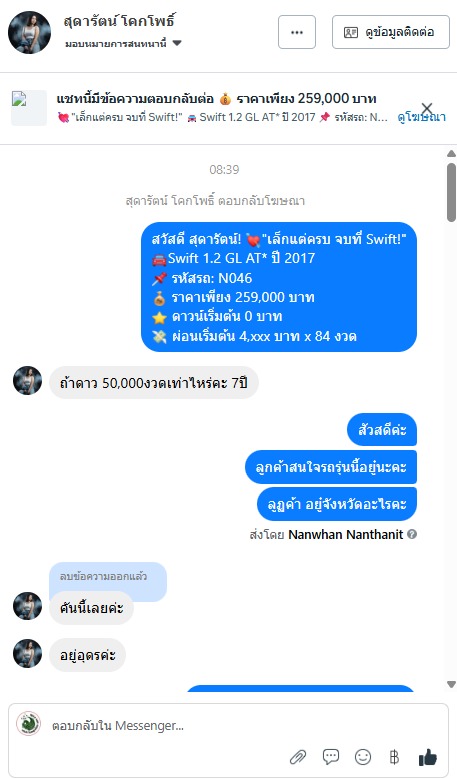The width and height of the screenshot is (457, 779).
Task: Select the Swift 1.2 GL ad message bubble
Action: pyautogui.click(x=279, y=287)
